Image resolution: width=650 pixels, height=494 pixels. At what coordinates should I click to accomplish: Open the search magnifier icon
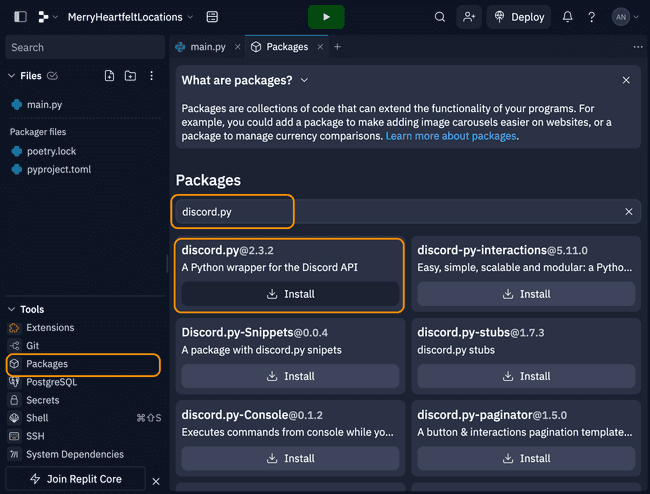(x=440, y=17)
